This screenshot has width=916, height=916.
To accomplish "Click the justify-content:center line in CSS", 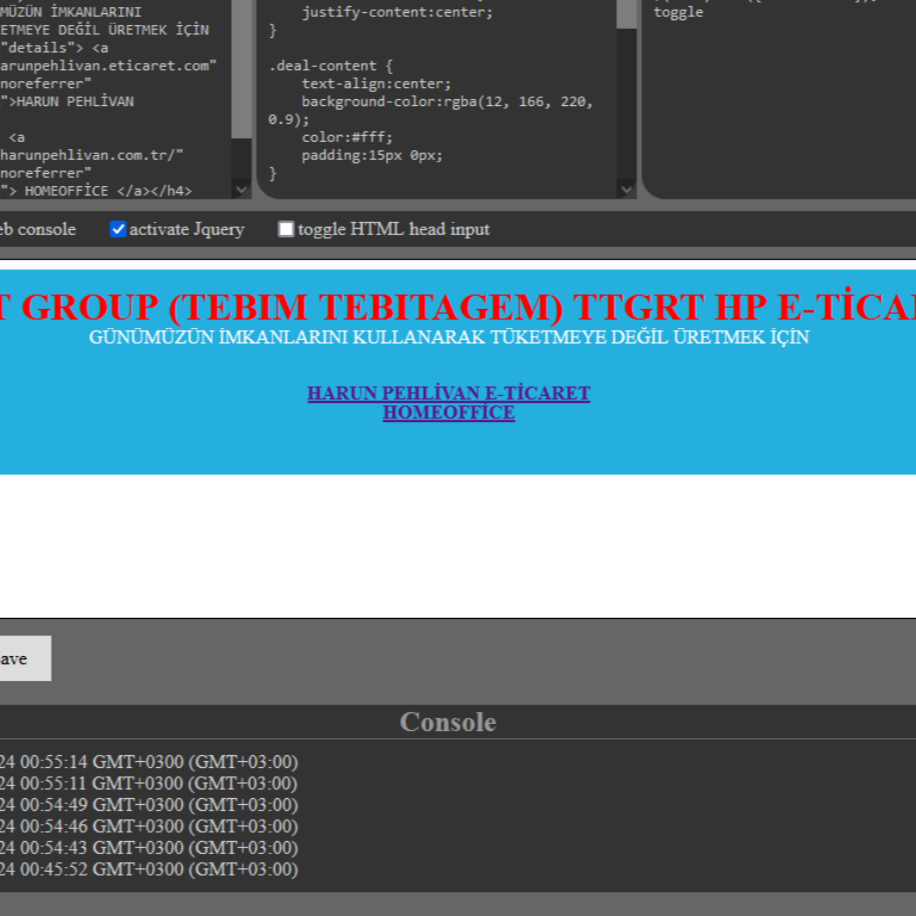I will pos(397,12).
